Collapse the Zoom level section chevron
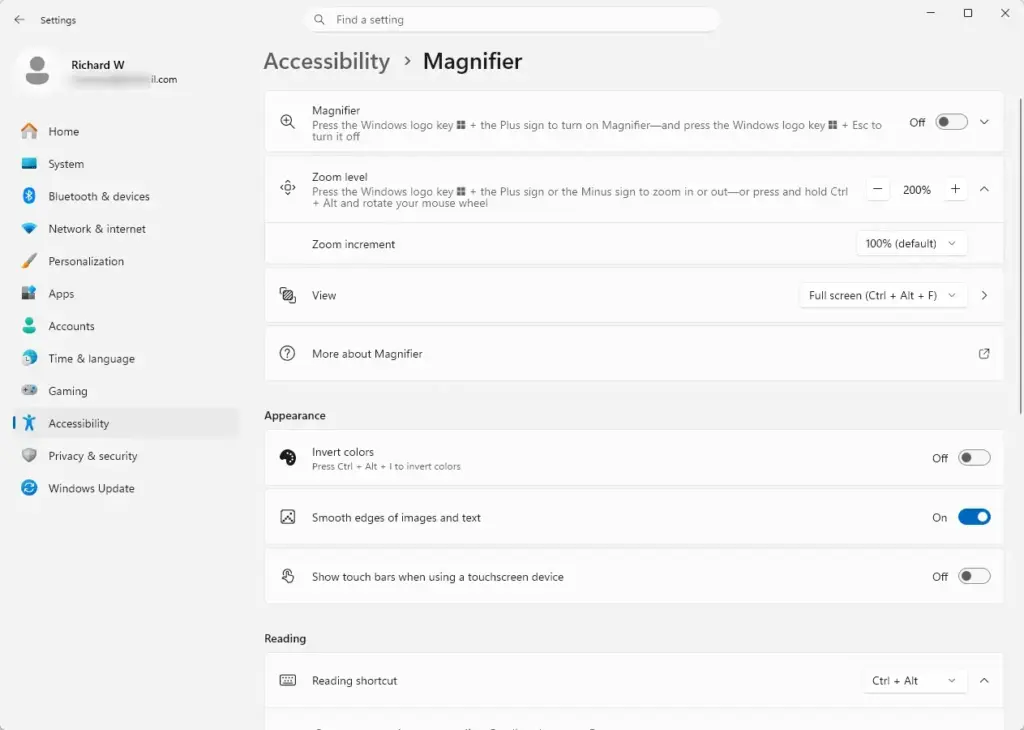Image resolution: width=1024 pixels, height=730 pixels. tap(984, 189)
